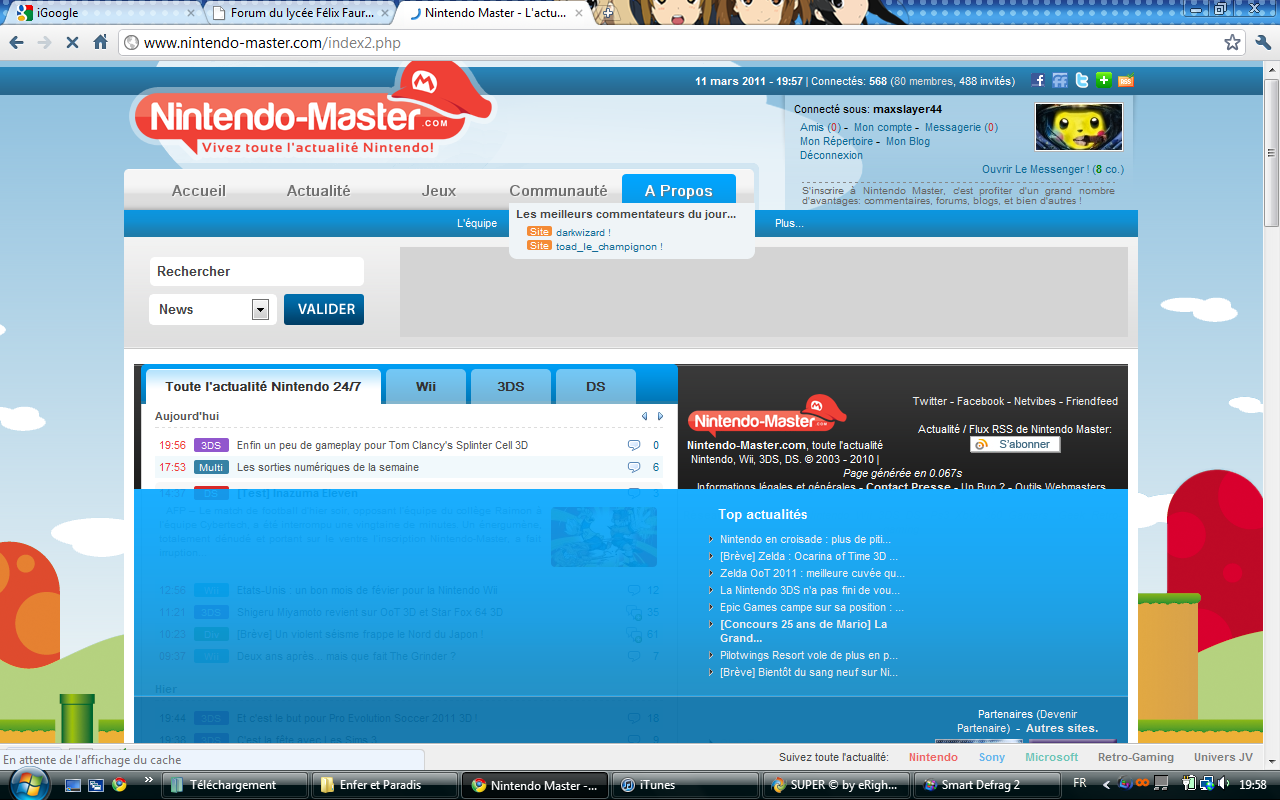The image size is (1280, 800).
Task: Click the VALIDER search button
Action: click(x=324, y=309)
